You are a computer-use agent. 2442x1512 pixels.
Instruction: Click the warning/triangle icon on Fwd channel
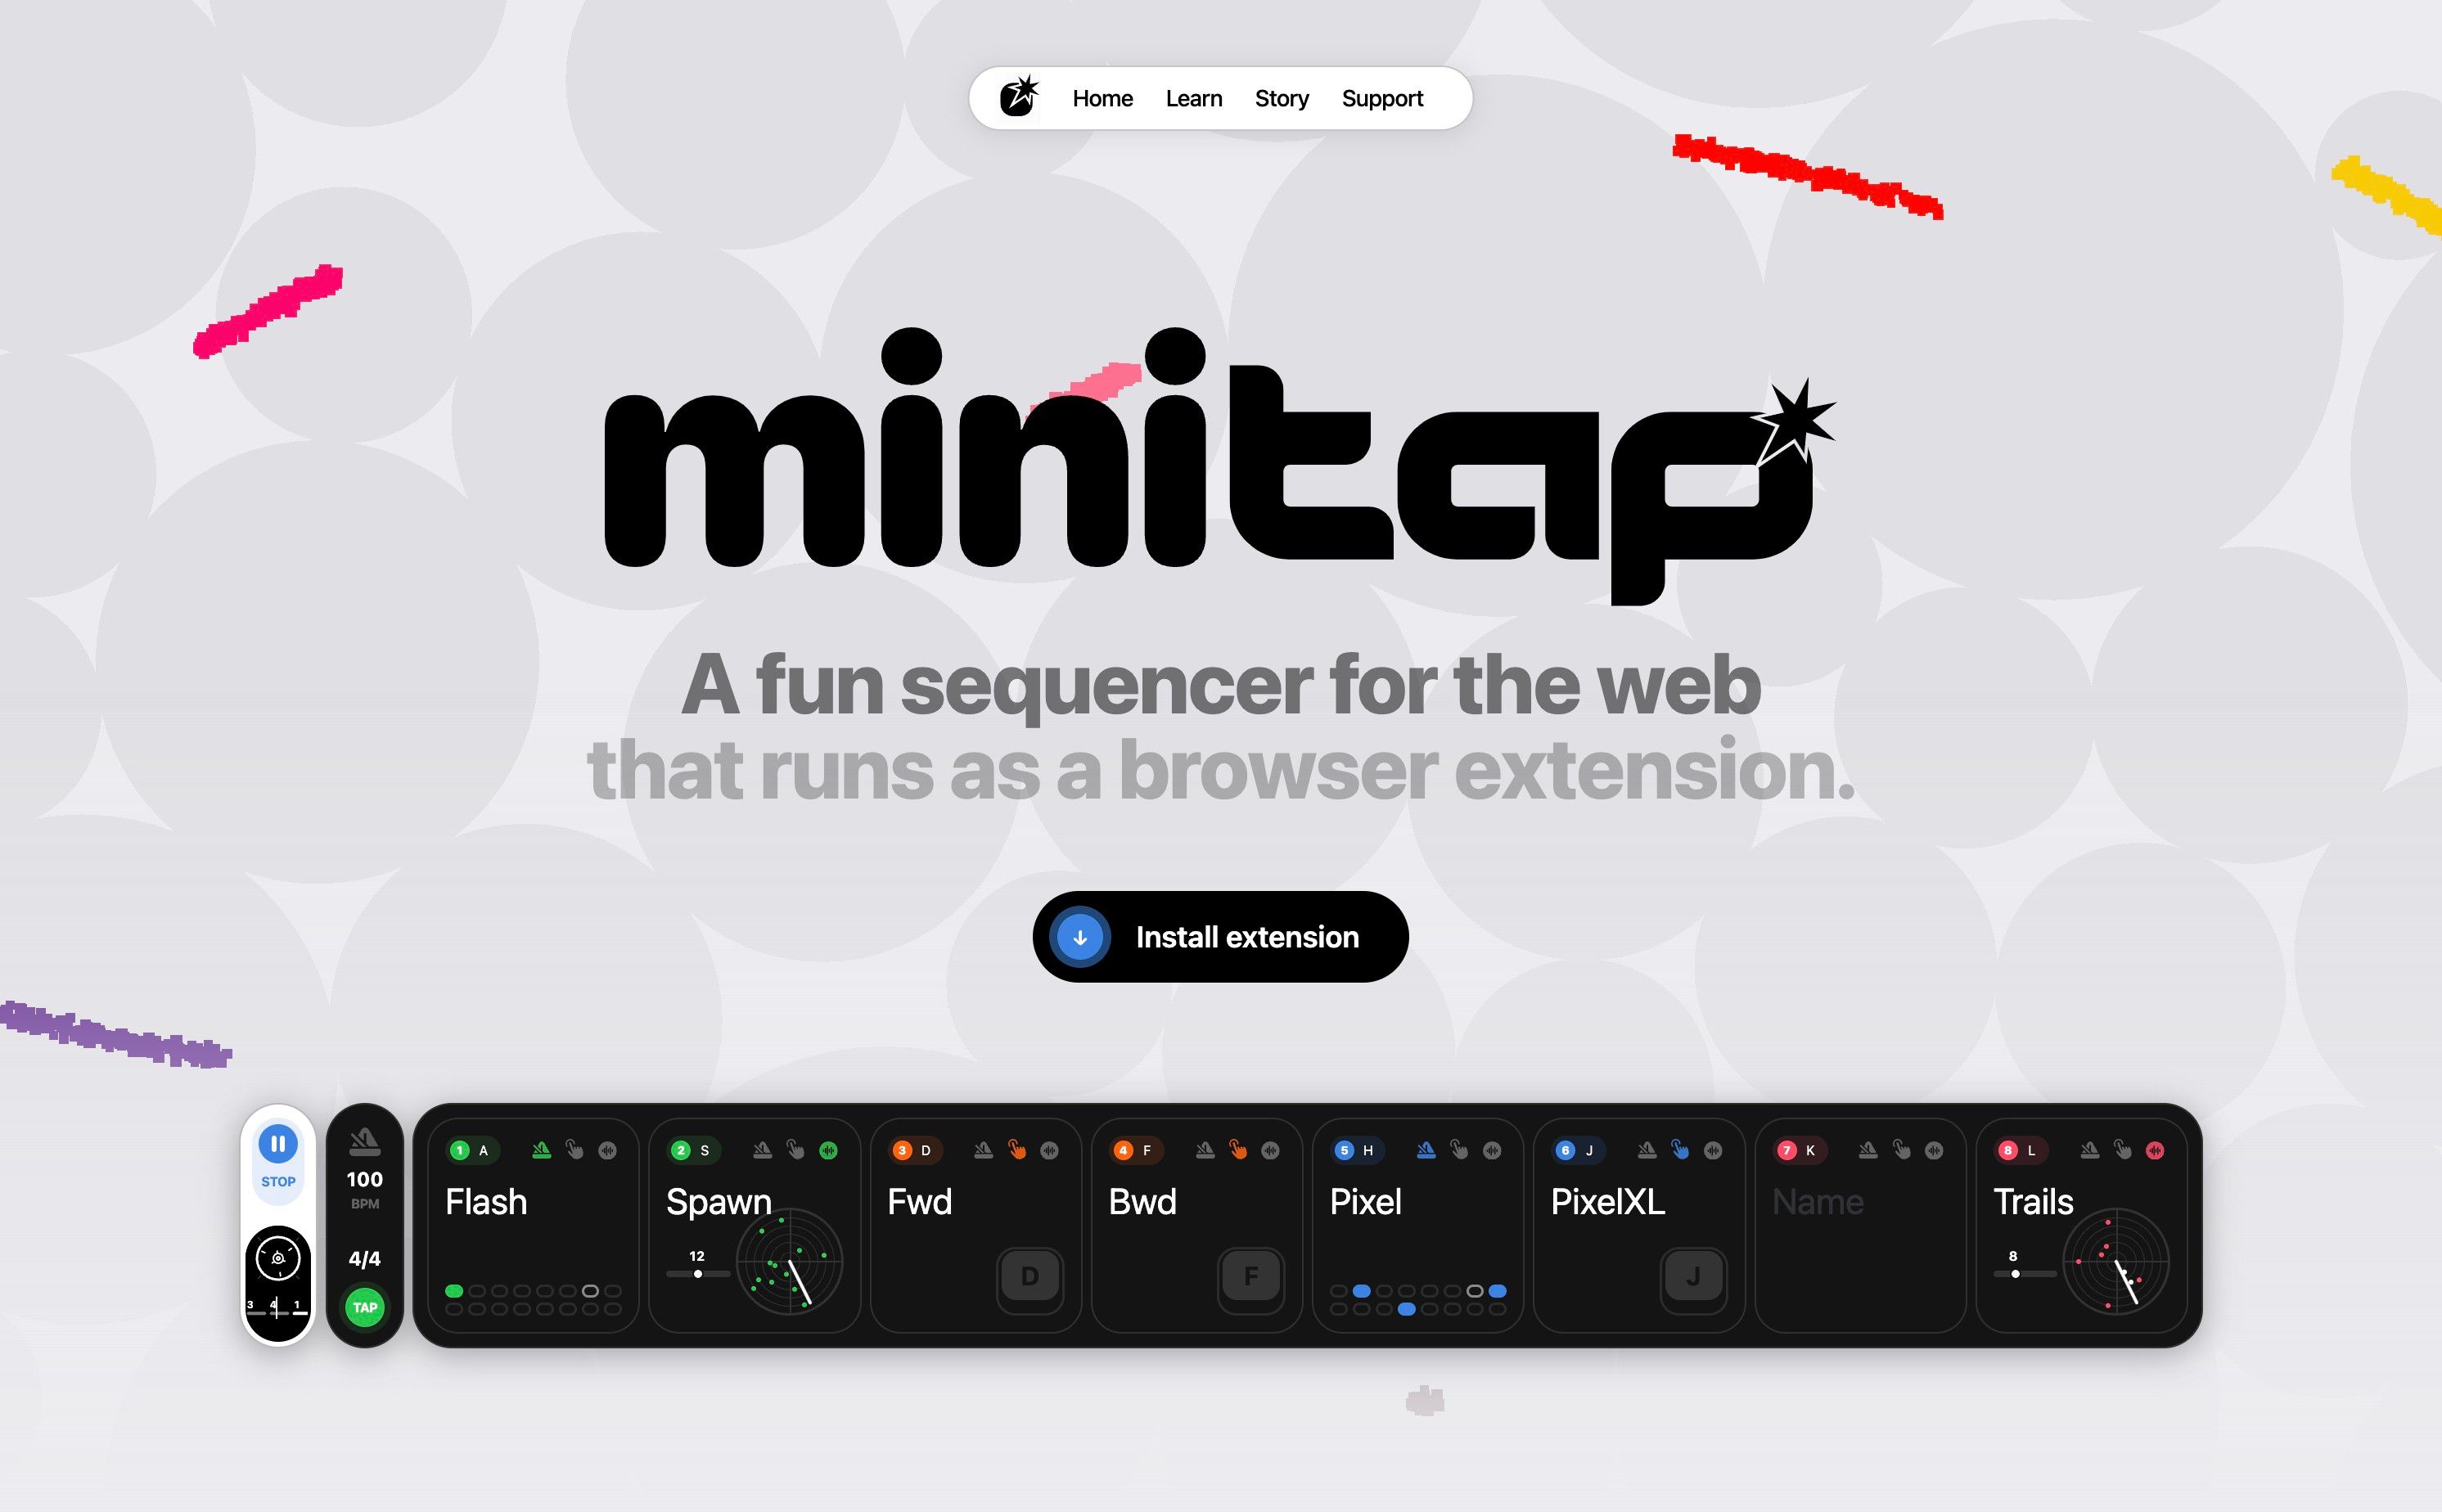(984, 1151)
